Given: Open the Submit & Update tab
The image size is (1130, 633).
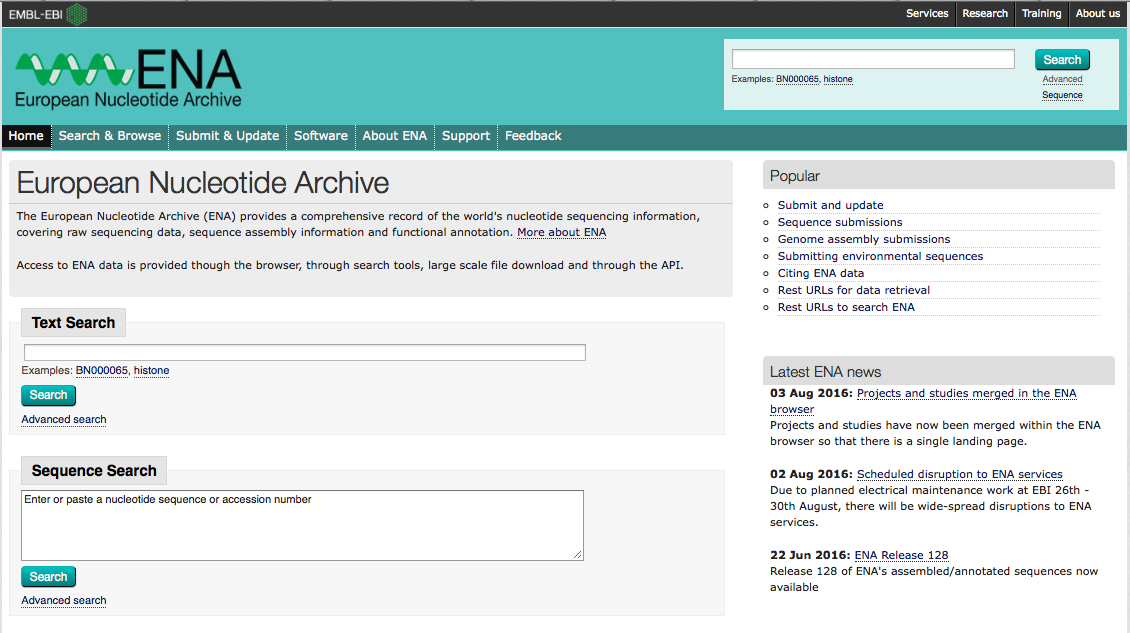Looking at the screenshot, I should (227, 136).
